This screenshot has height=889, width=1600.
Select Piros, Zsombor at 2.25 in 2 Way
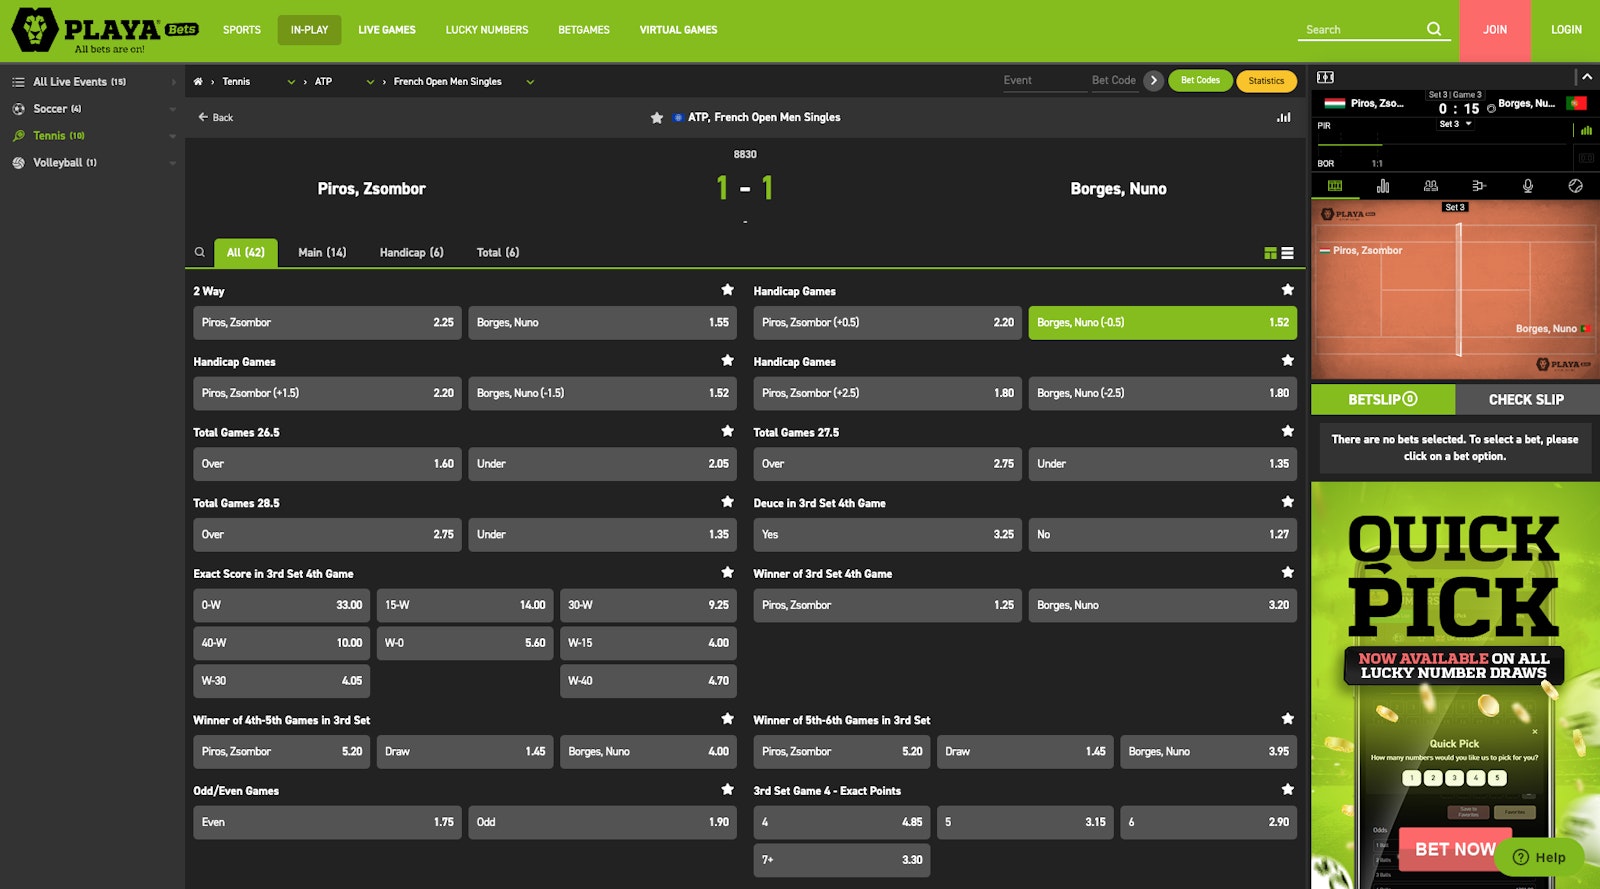(x=327, y=322)
